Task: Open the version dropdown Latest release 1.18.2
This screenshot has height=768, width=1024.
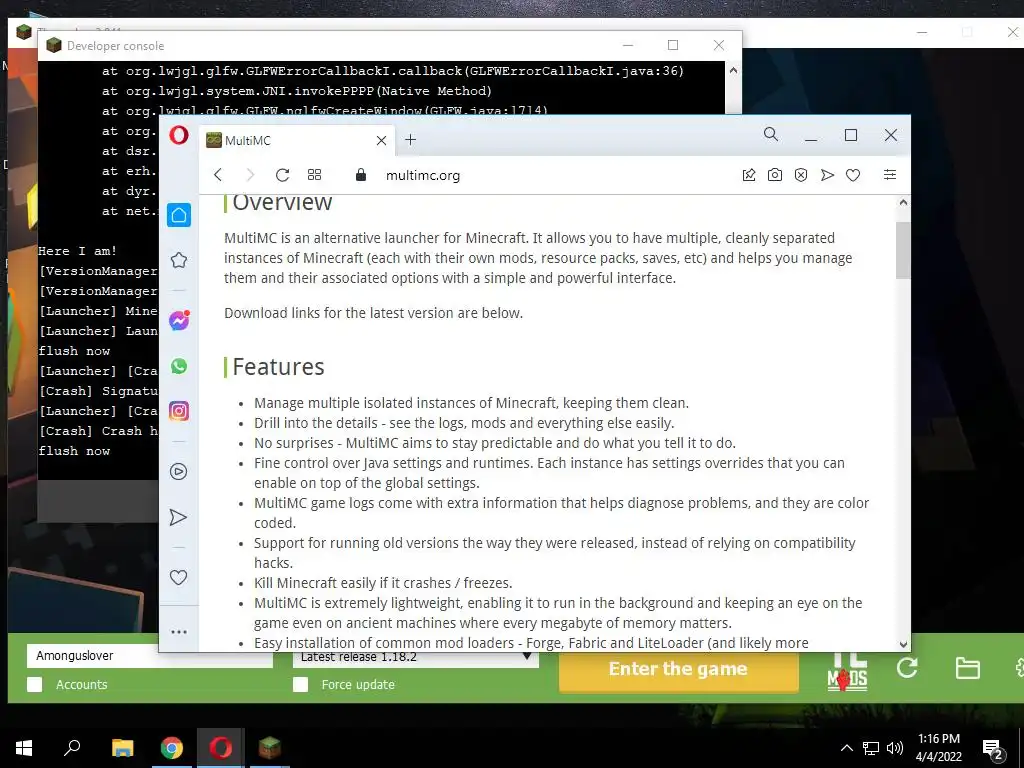Action: point(415,658)
